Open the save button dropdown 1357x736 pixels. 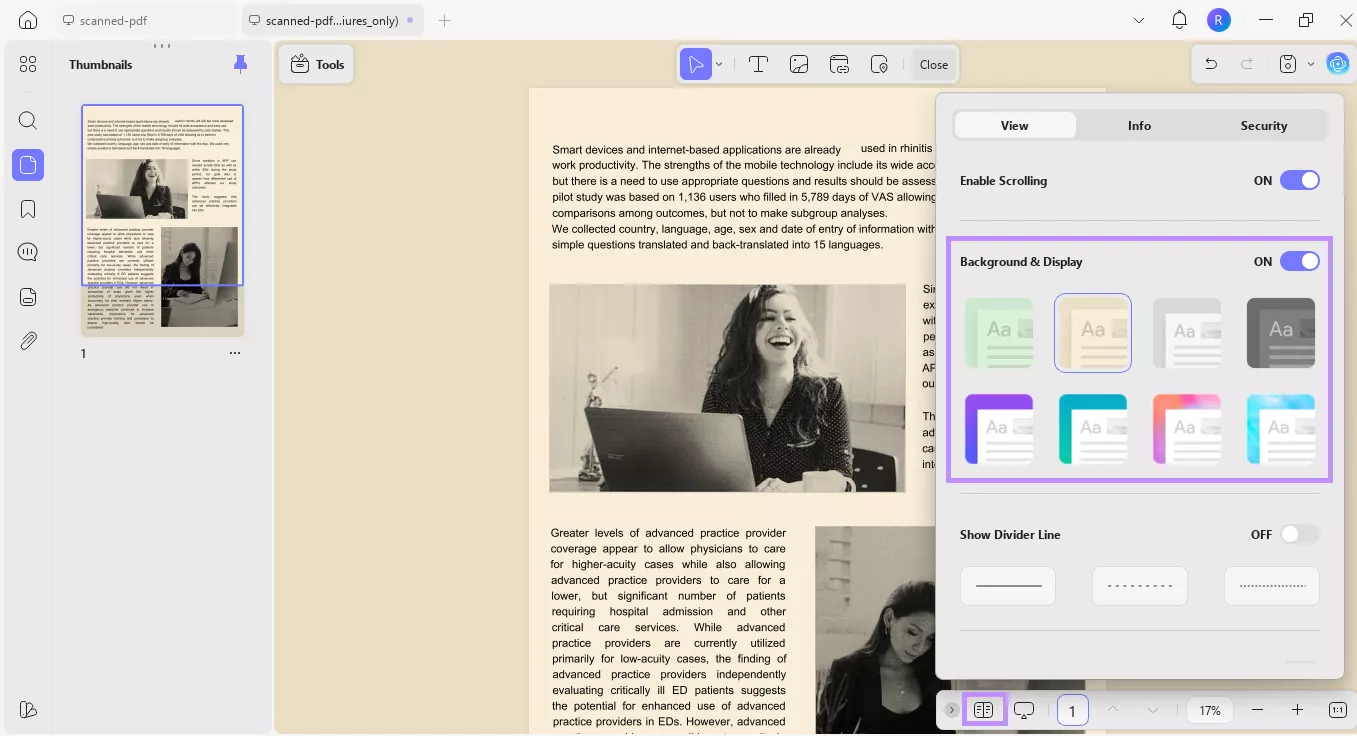(1311, 64)
